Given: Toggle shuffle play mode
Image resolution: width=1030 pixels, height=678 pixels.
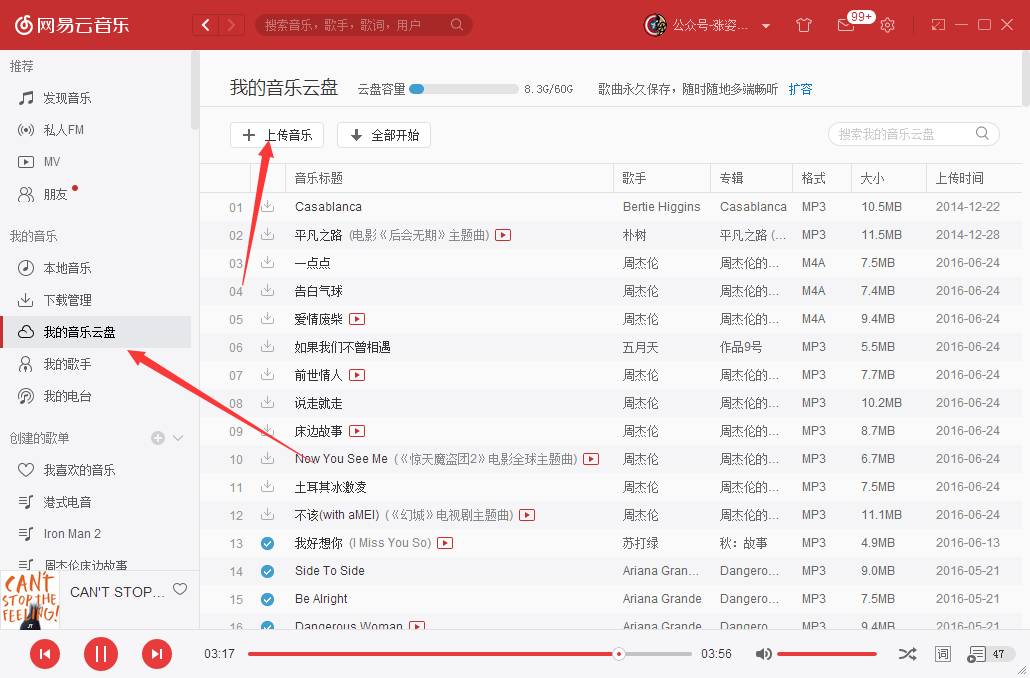Looking at the screenshot, I should (907, 654).
